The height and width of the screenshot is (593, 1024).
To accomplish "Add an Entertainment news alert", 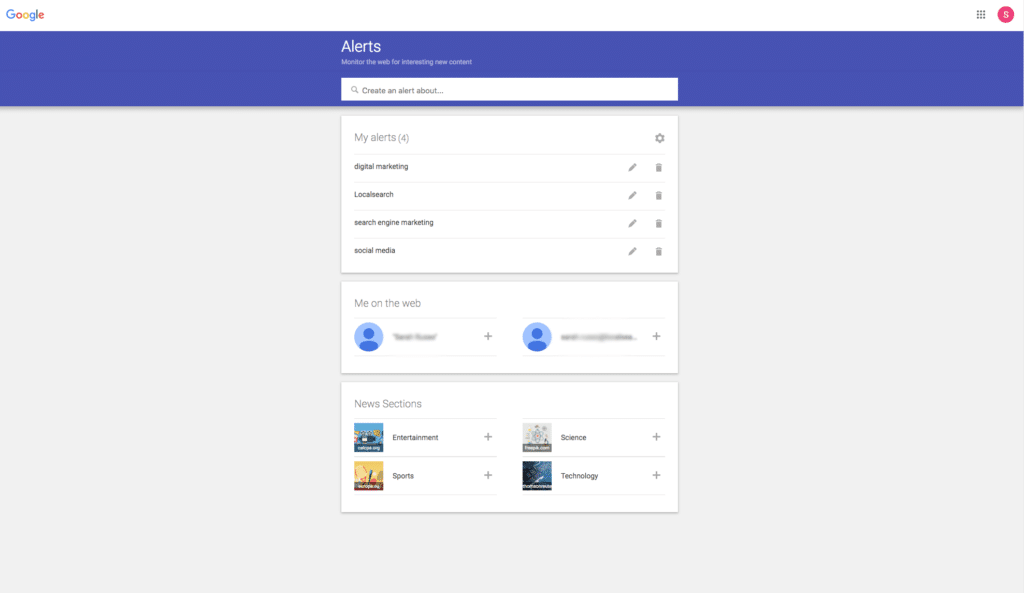I will click(488, 437).
